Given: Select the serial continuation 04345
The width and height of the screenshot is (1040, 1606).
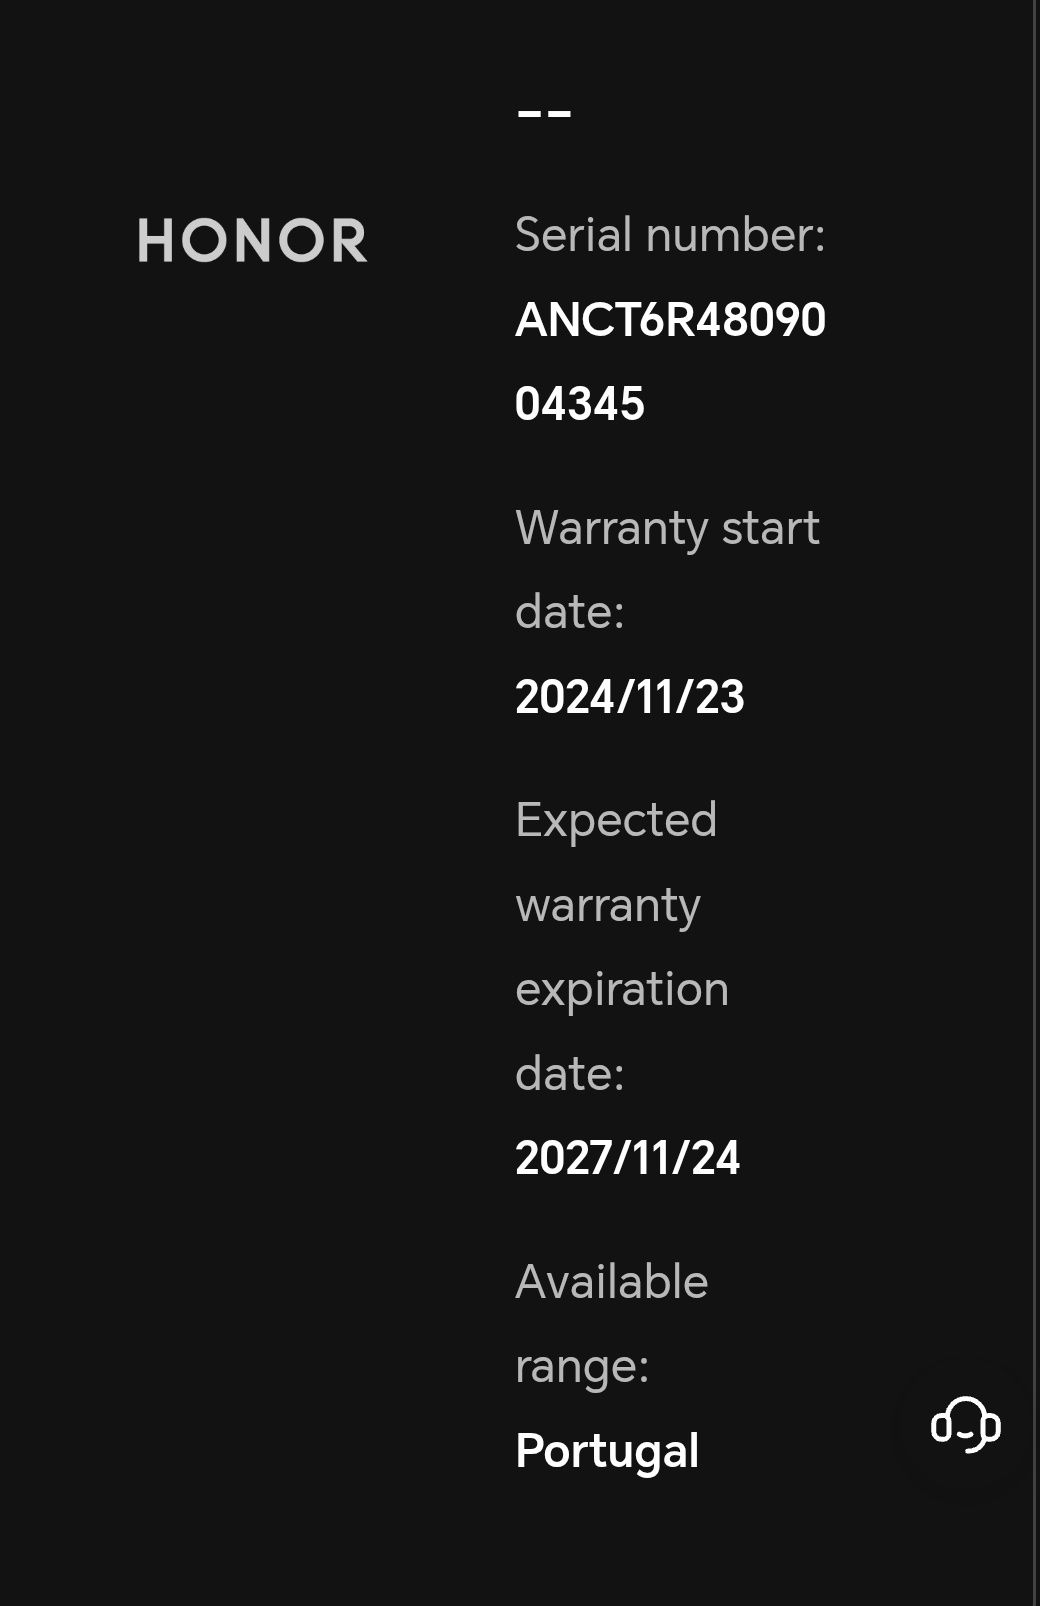Looking at the screenshot, I should click(580, 404).
